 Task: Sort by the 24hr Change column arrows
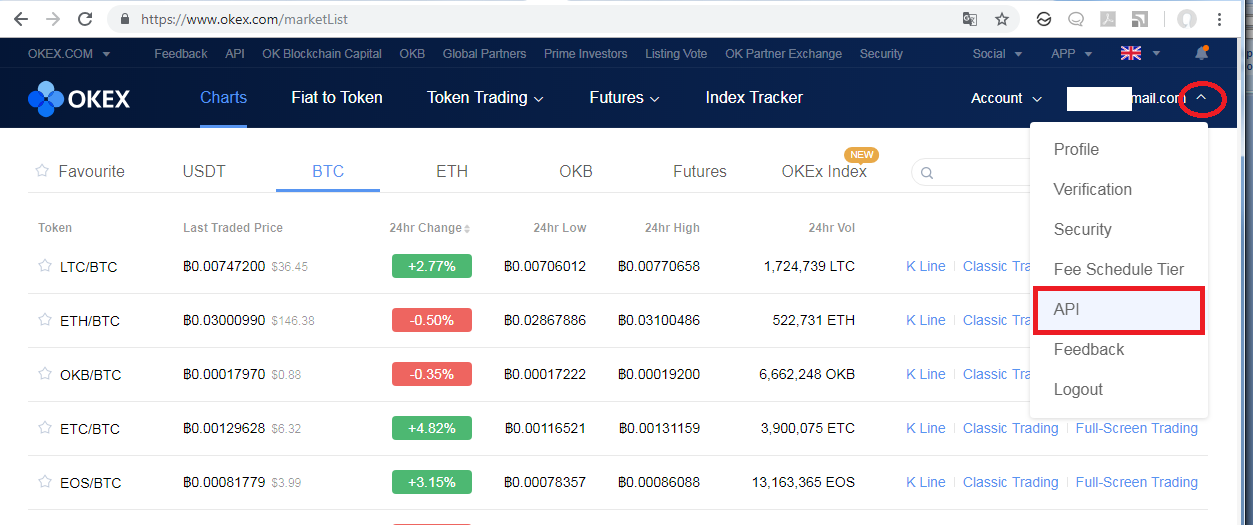coord(467,229)
